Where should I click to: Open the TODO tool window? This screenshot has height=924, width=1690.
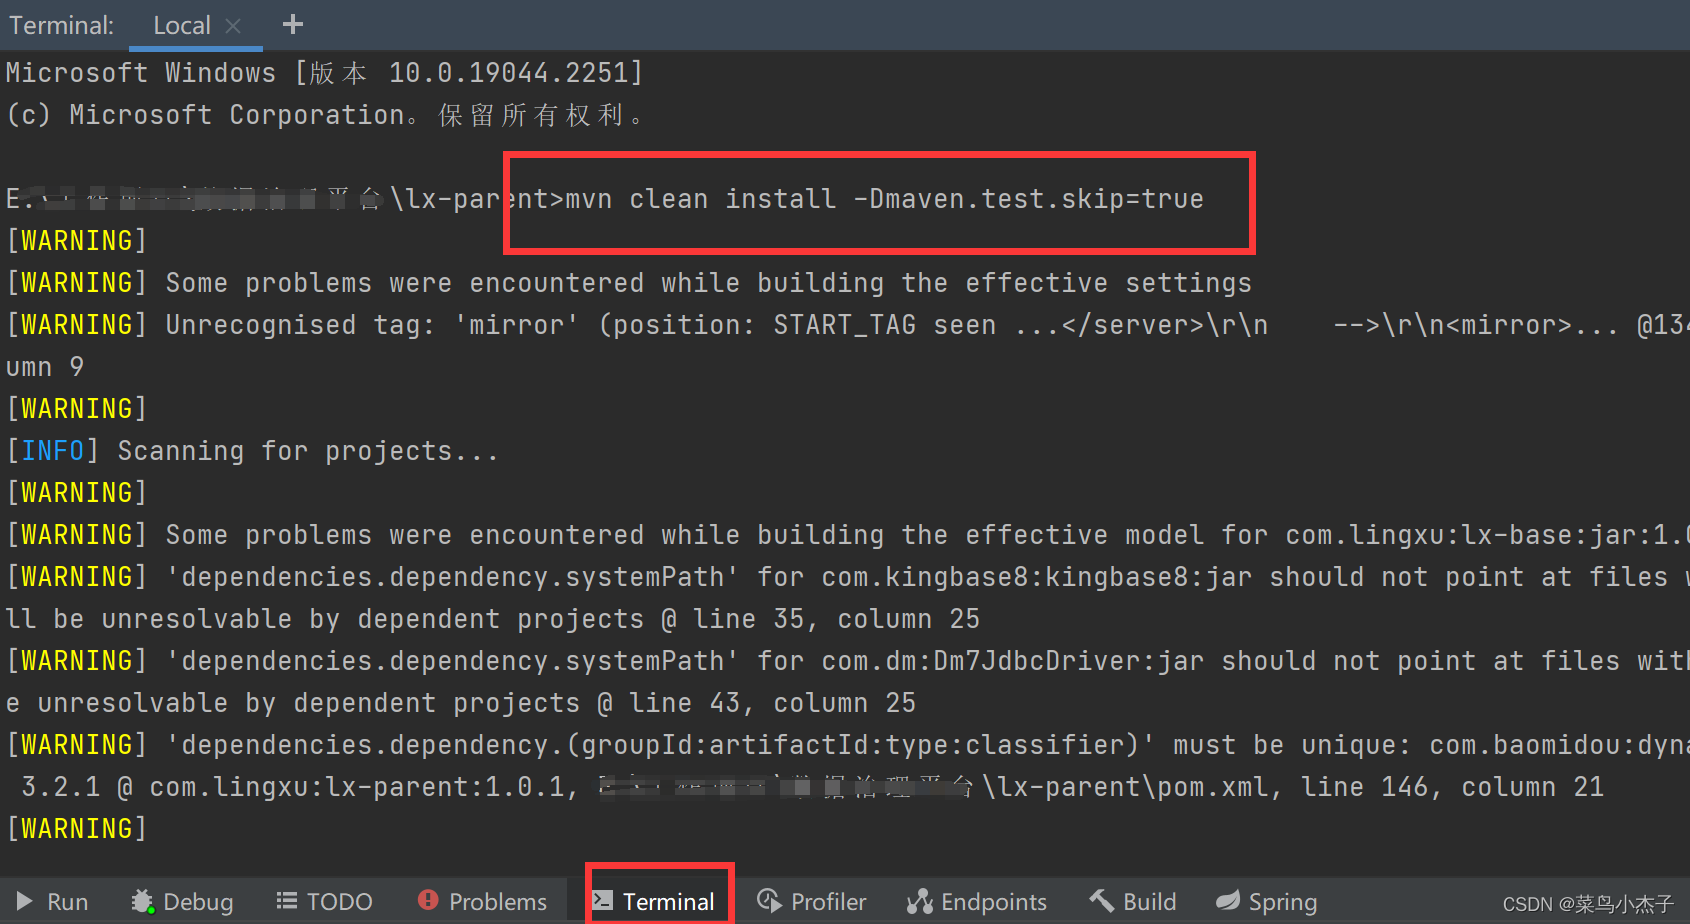324,902
